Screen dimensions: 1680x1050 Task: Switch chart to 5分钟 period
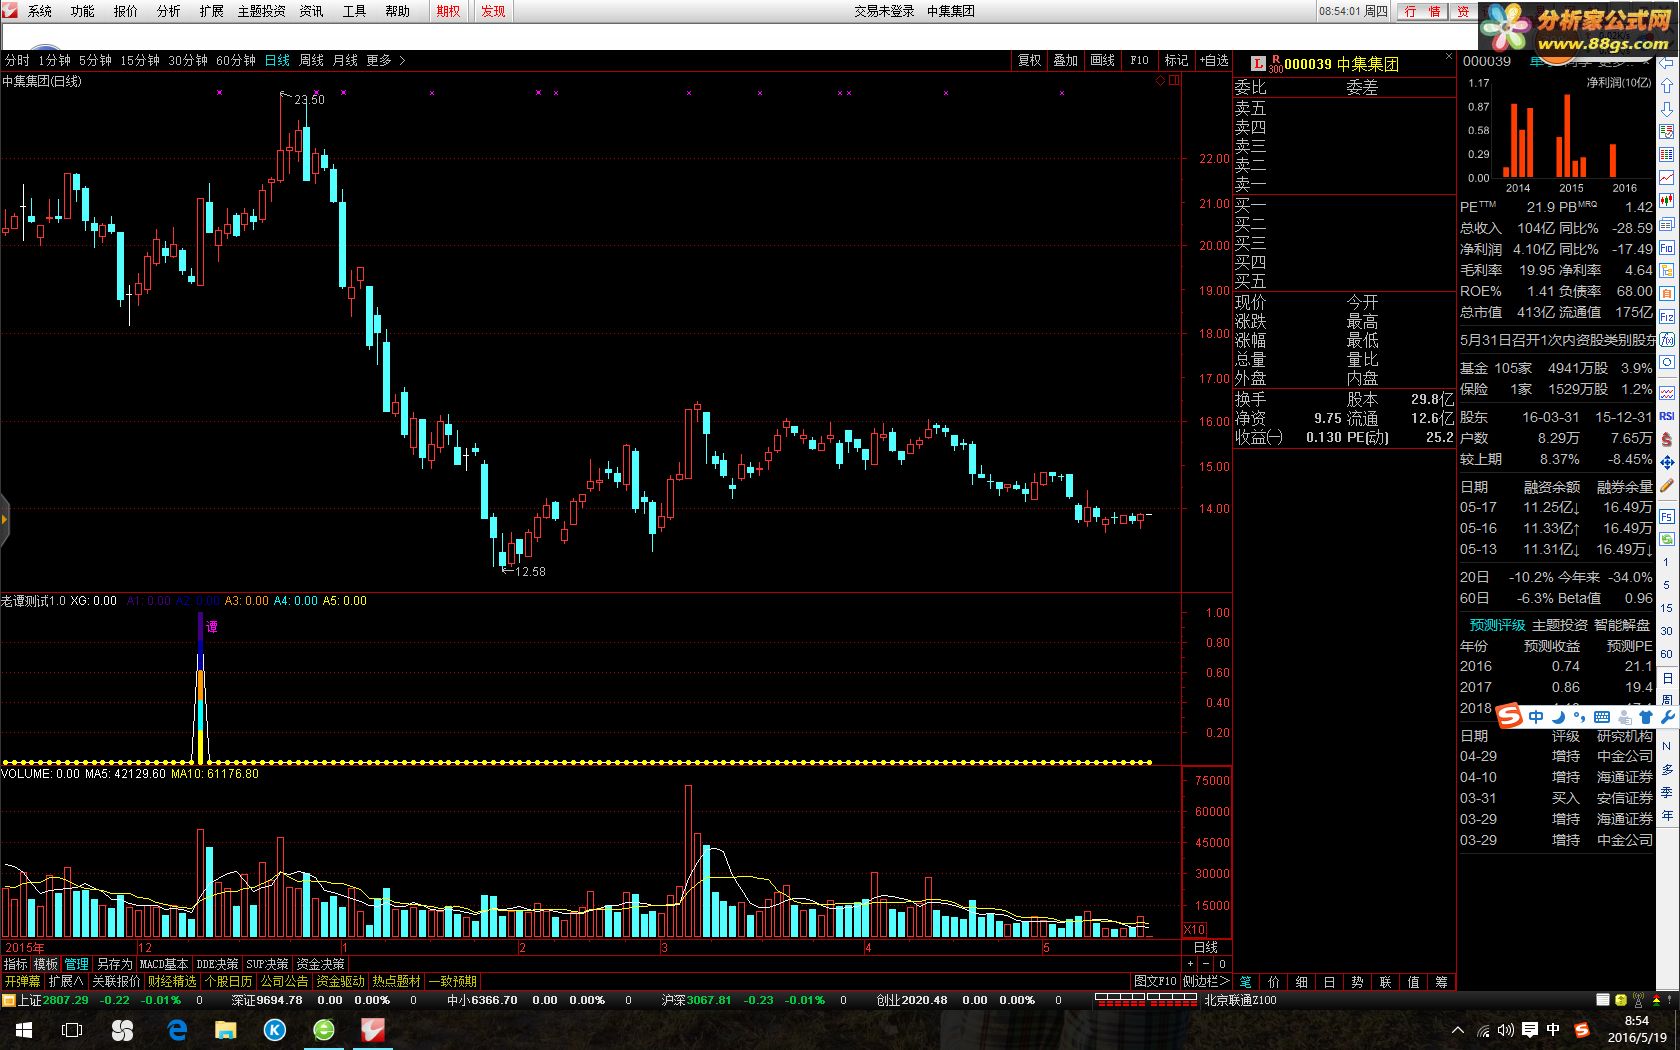tap(95, 60)
